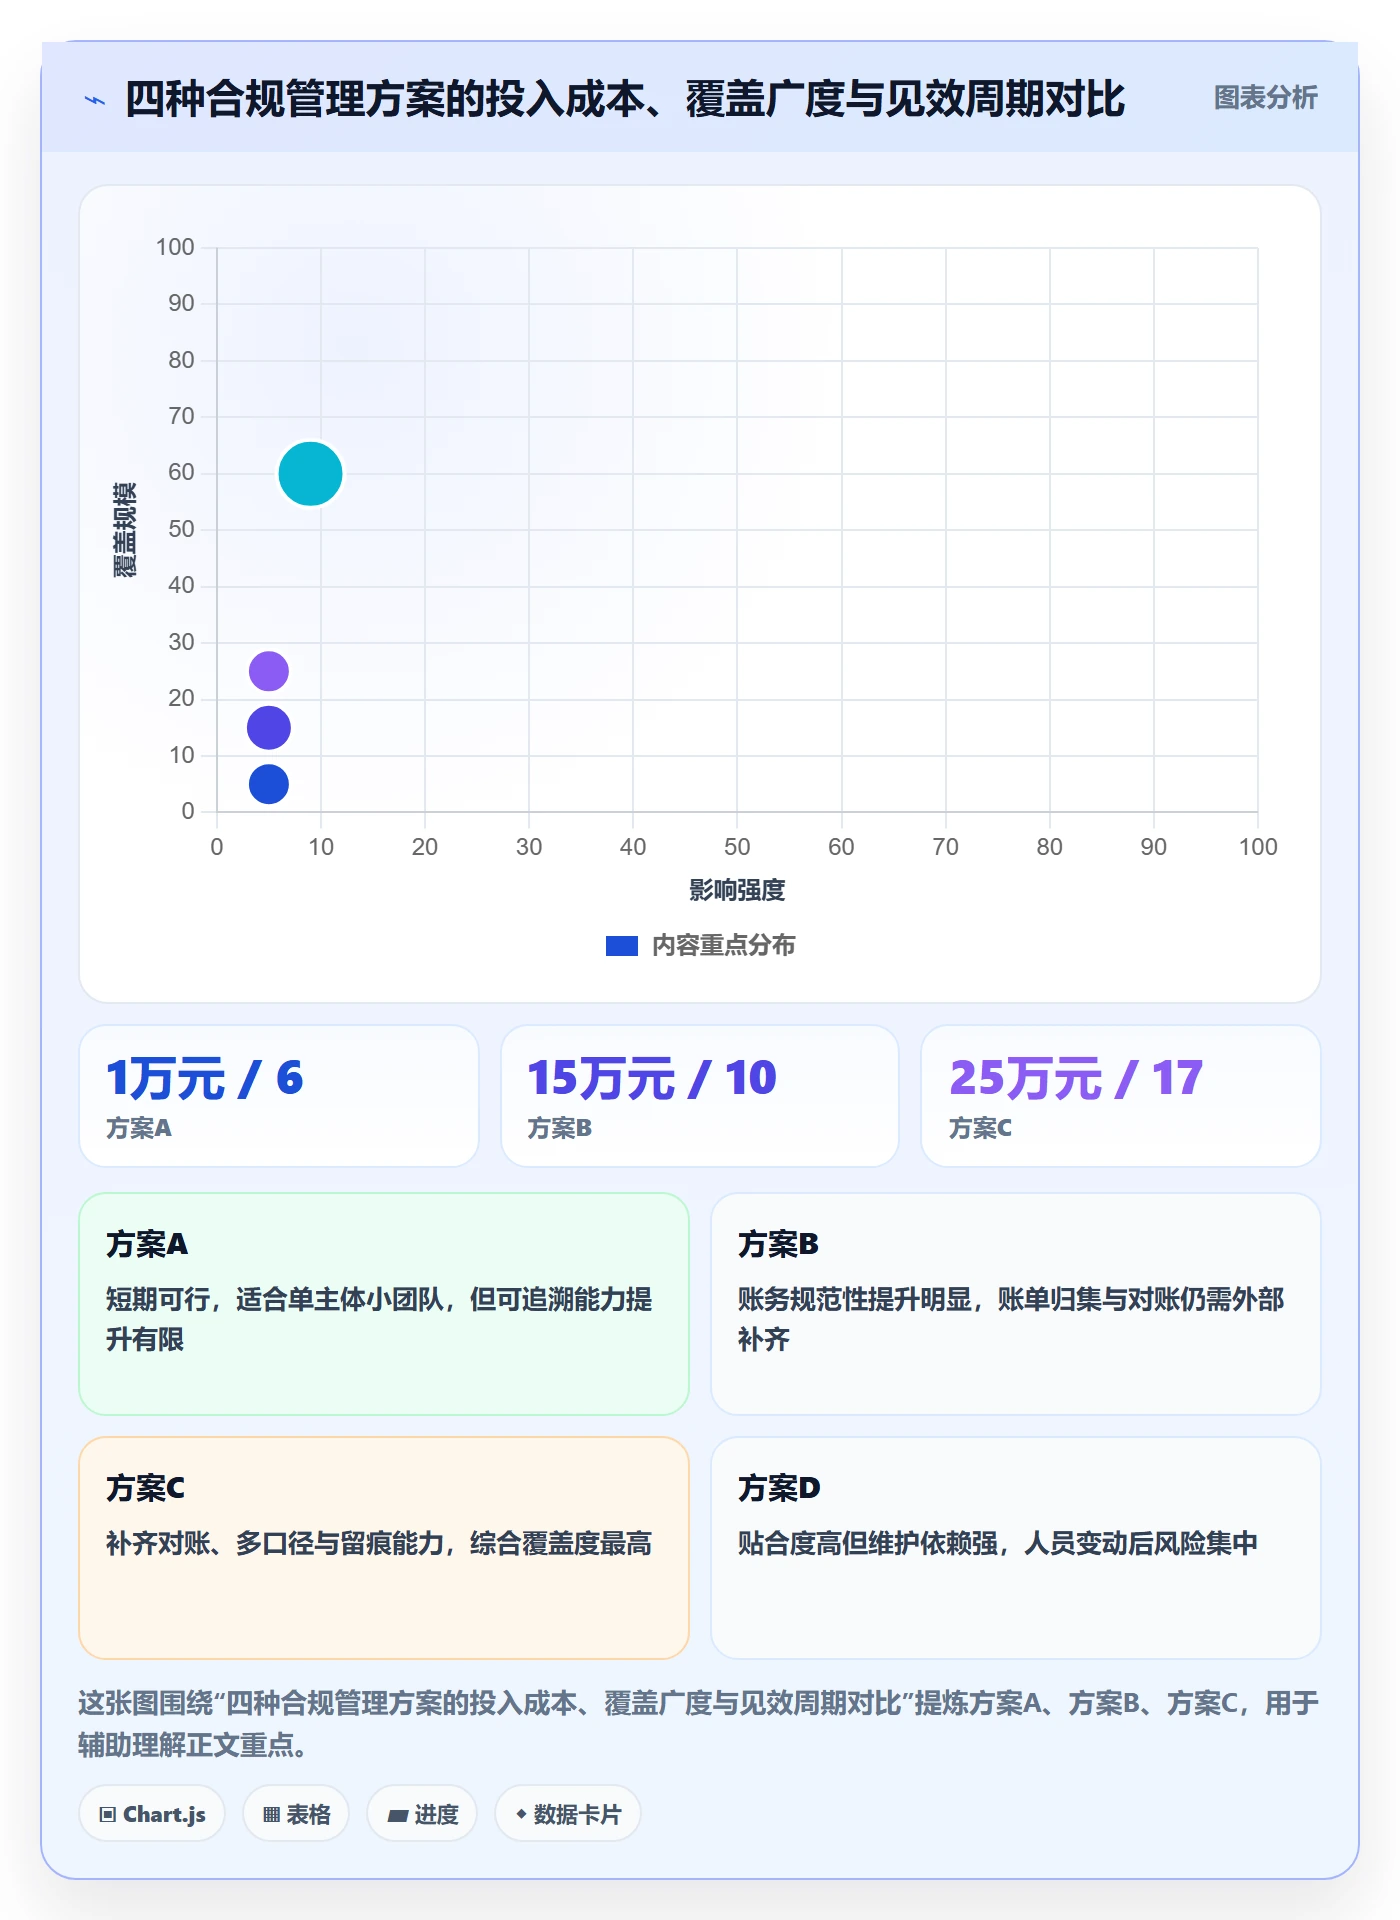Screen dimensions: 1400x1920
Task: Click the 影响强度 x-axis title
Action: (737, 890)
